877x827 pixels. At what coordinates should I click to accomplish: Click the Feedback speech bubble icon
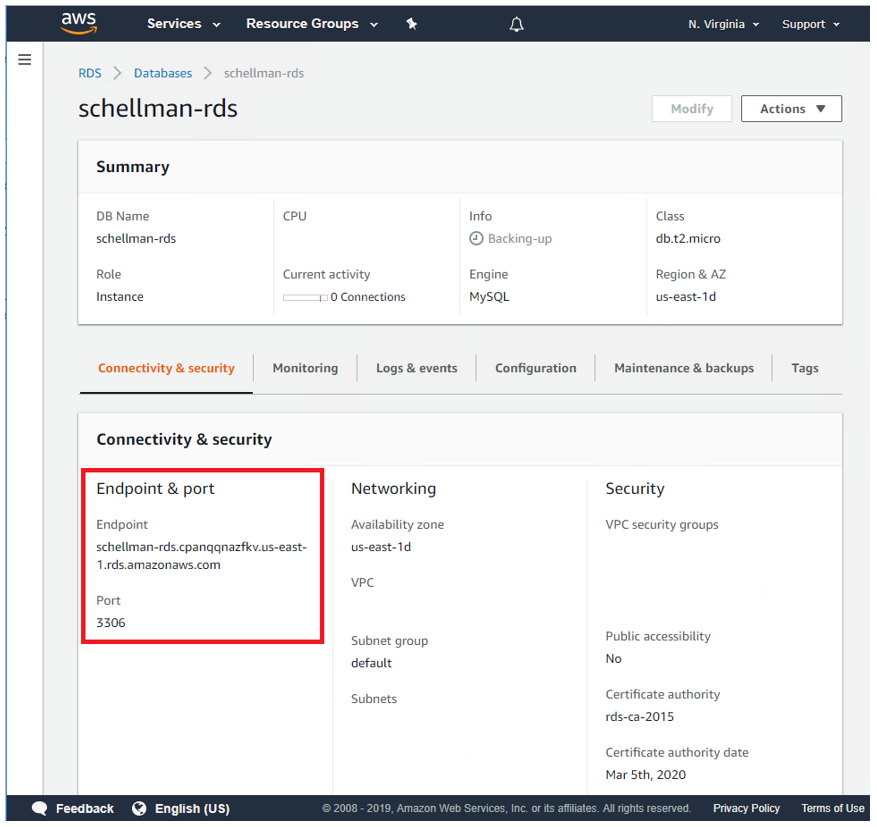[40, 809]
